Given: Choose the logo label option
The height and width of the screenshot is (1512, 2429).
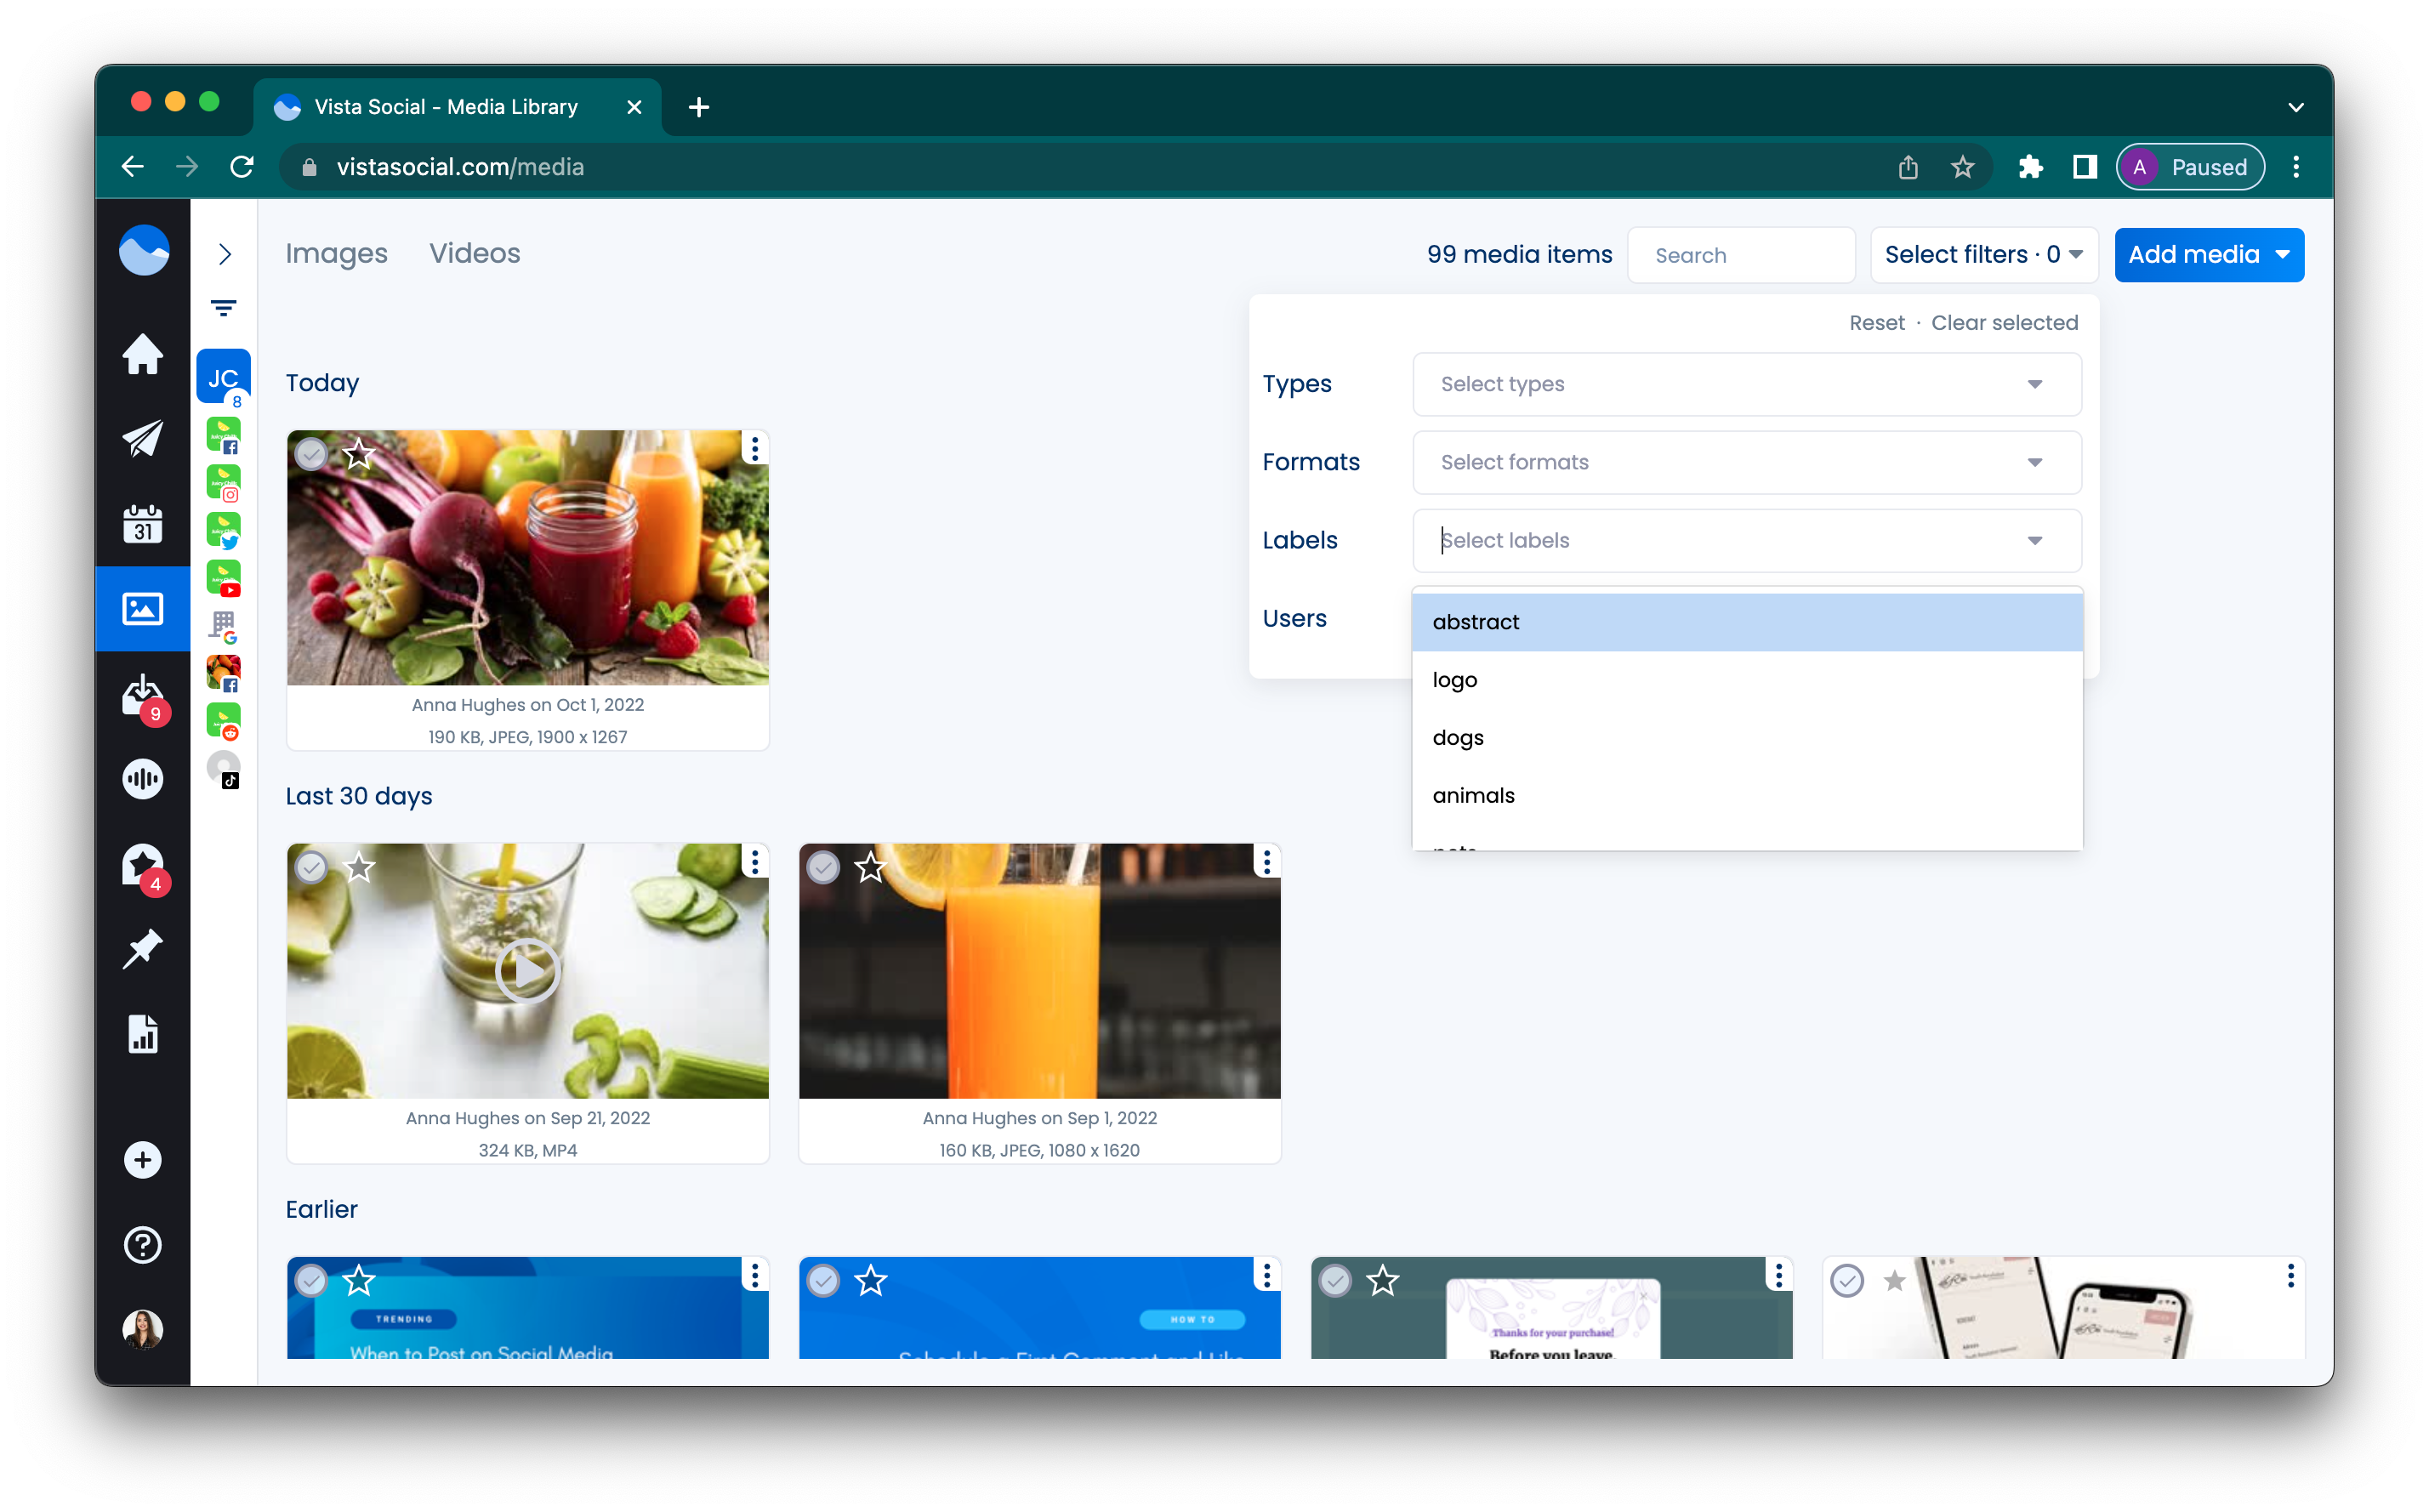Looking at the screenshot, I should click(1747, 680).
